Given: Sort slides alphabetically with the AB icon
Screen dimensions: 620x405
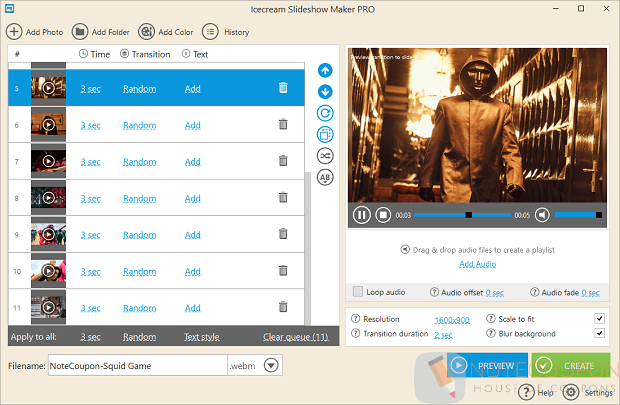Looking at the screenshot, I should click(x=325, y=177).
